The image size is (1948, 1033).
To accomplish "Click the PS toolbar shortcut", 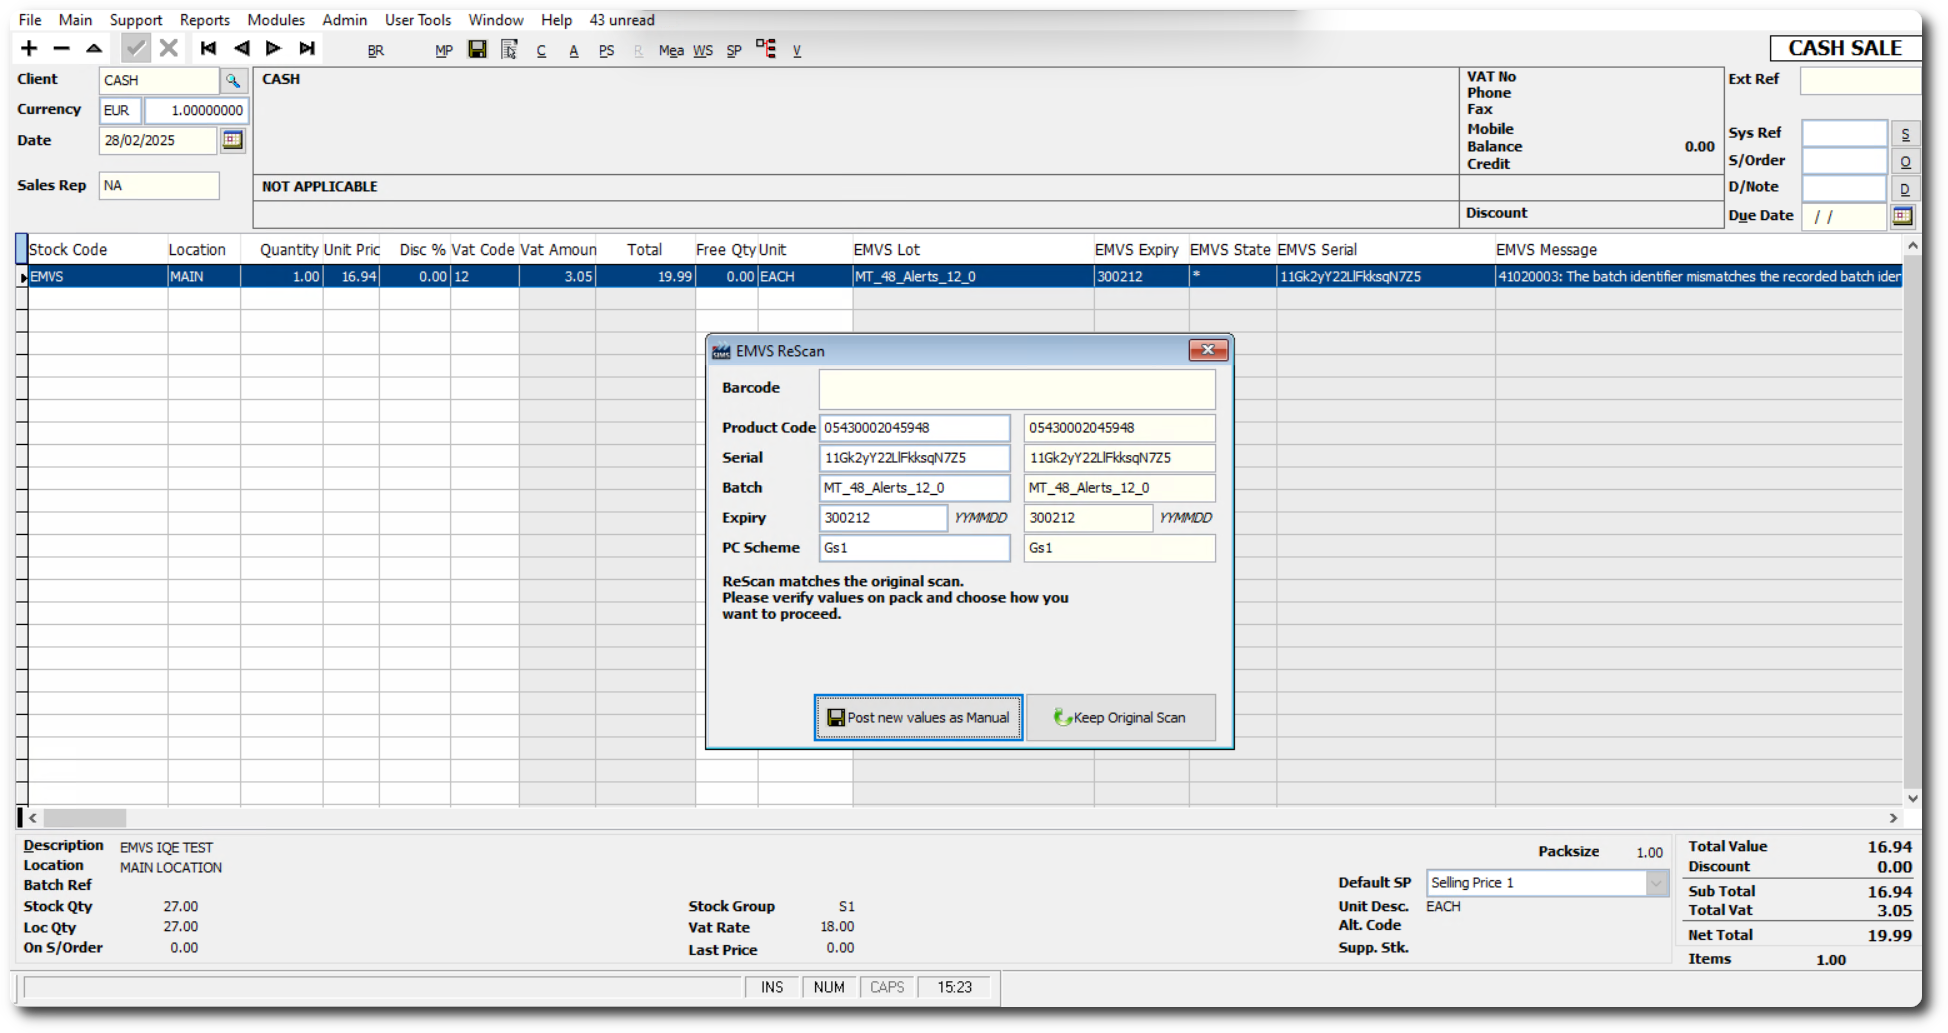I will click(606, 50).
